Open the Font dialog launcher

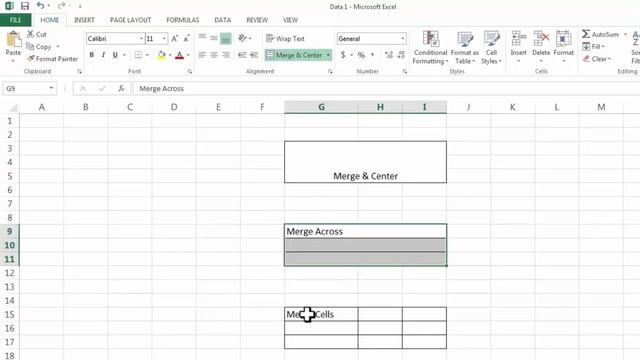(x=190, y=71)
